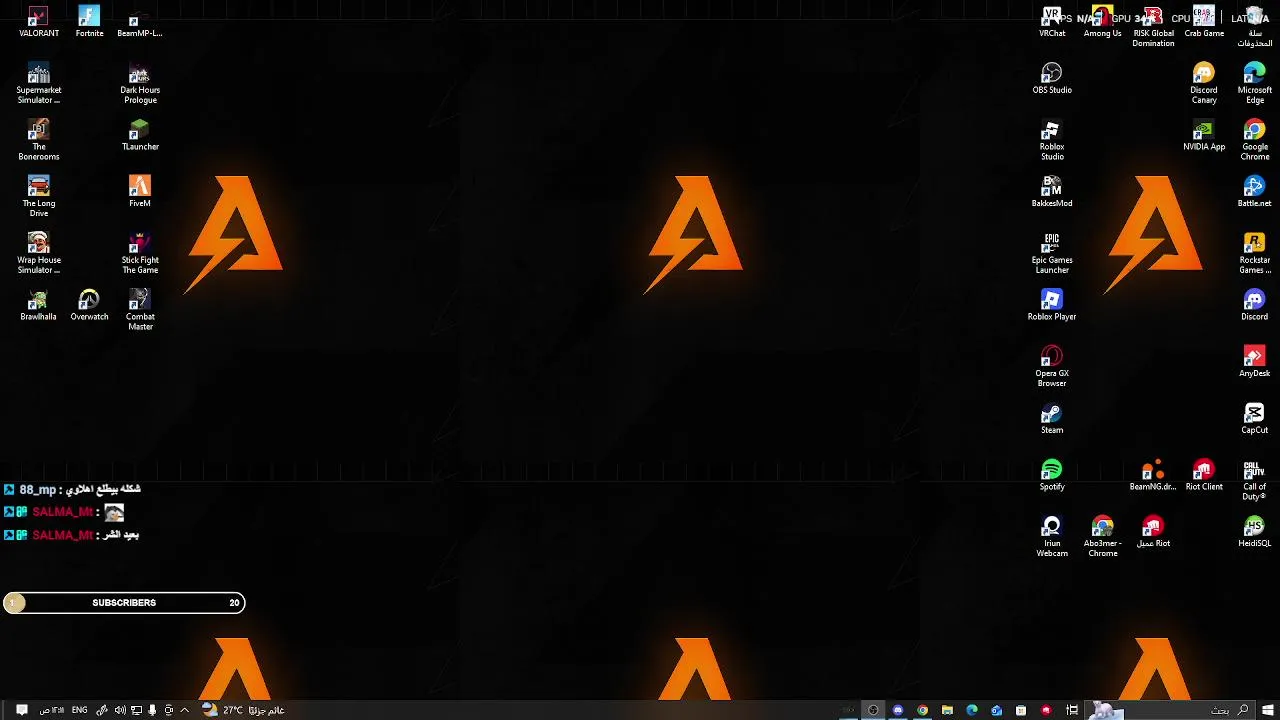Open the OBS Studio desktop icon
This screenshot has height=720, width=1280.
(x=1052, y=79)
